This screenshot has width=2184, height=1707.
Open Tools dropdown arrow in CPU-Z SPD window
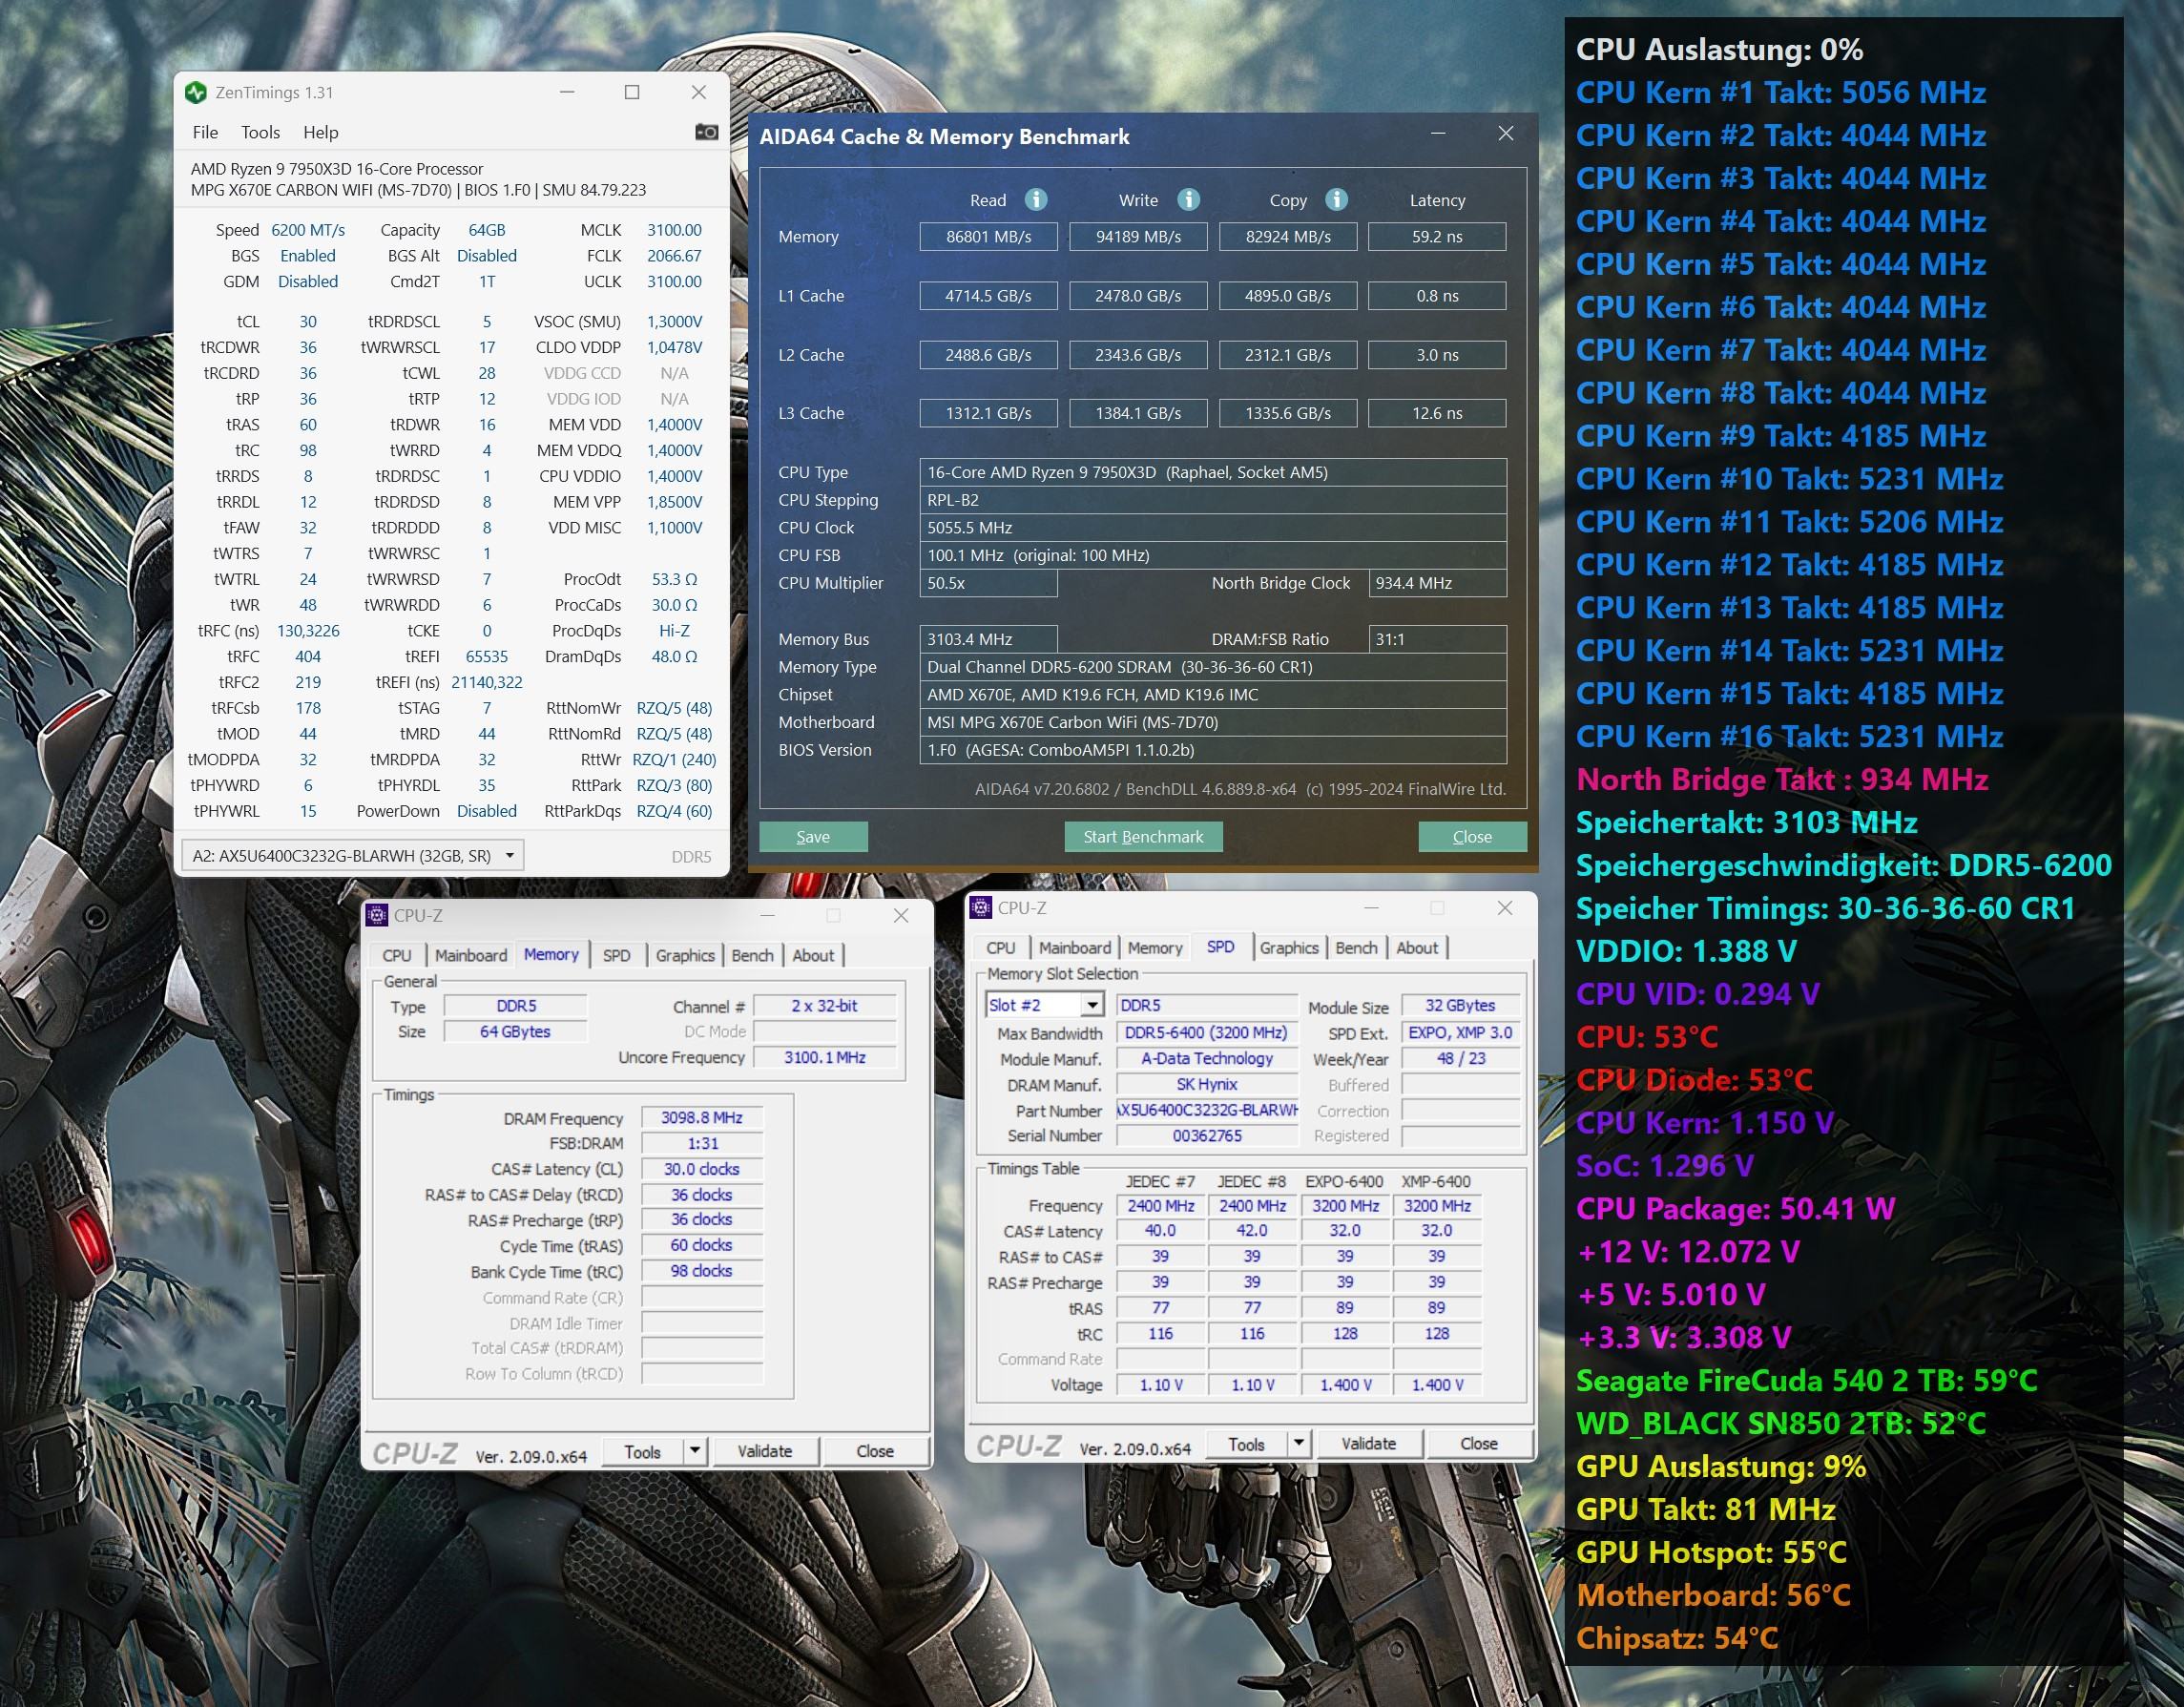[x=1298, y=1444]
